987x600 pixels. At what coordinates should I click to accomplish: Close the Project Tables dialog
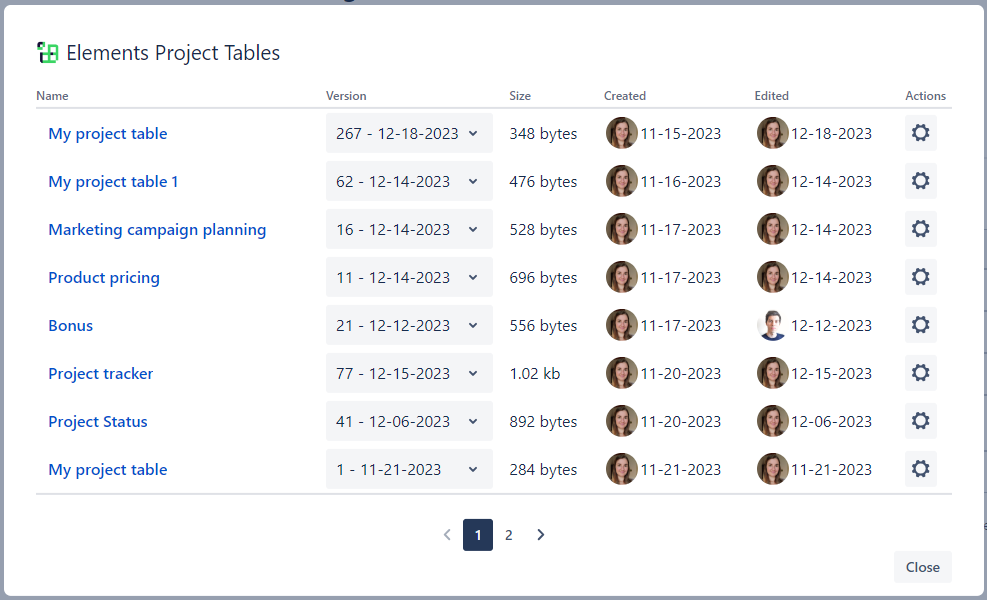coord(922,567)
